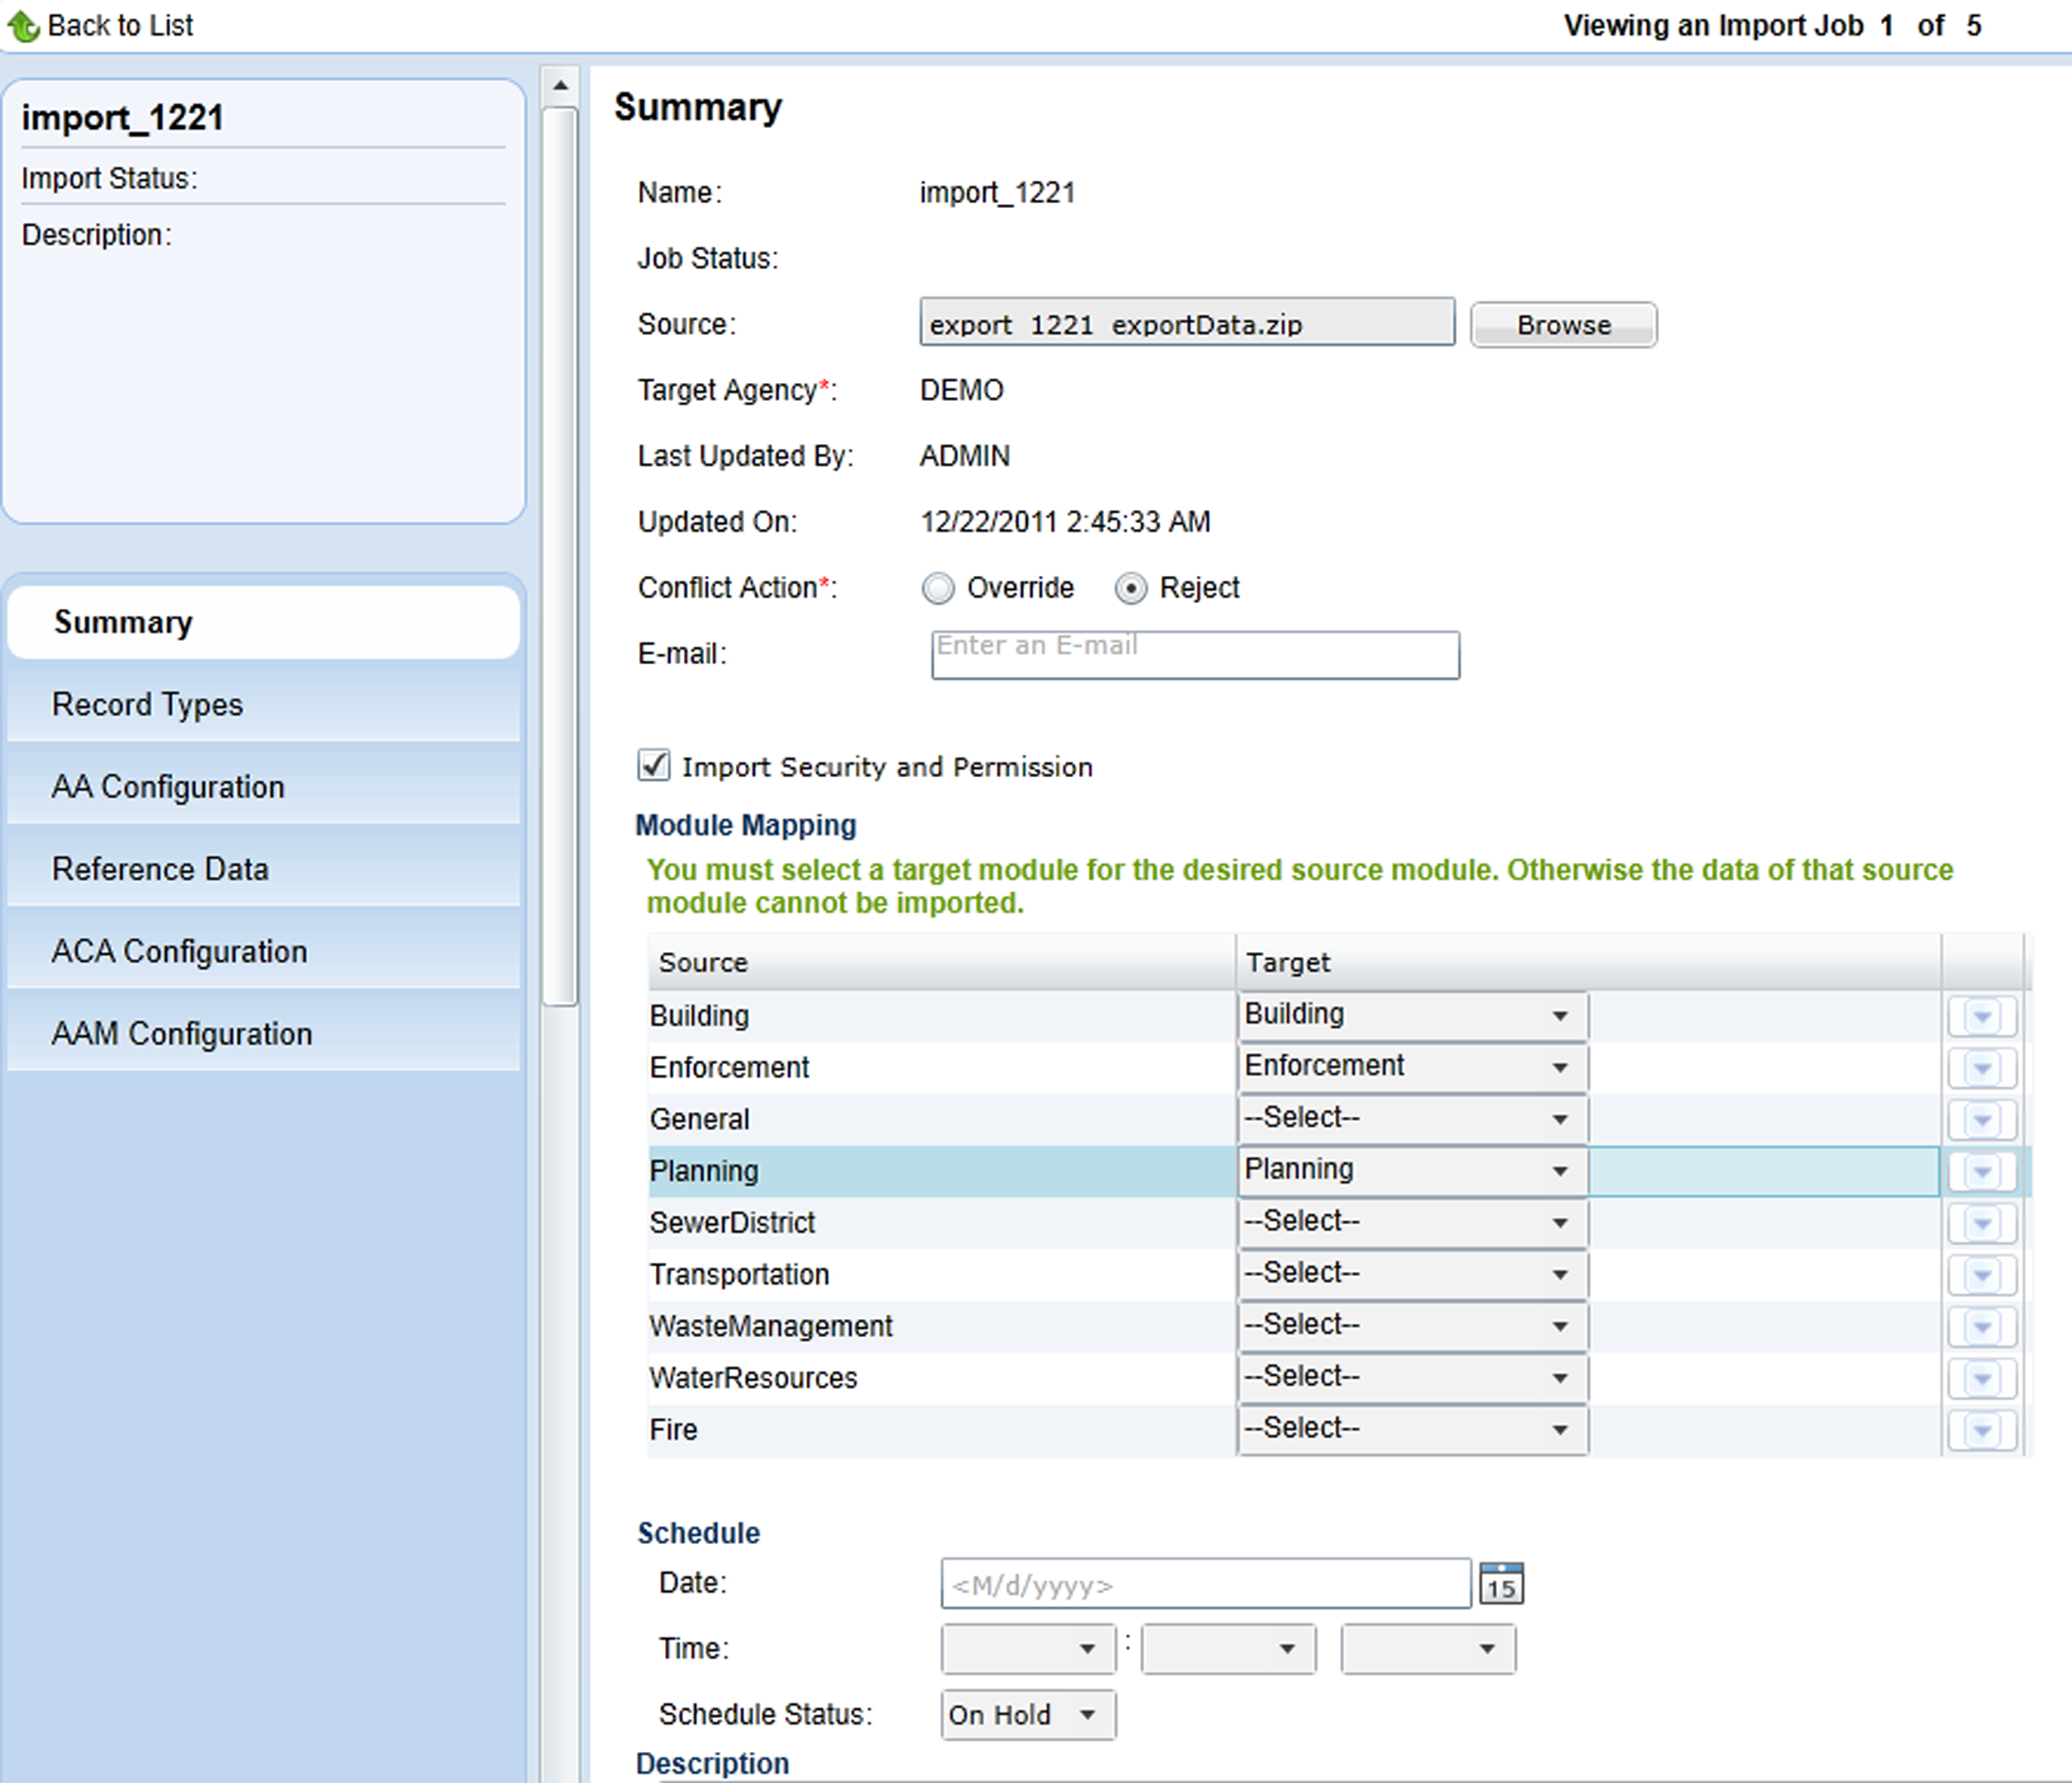This screenshot has height=1783, width=2072.
Task: Click the Back to List arrow icon
Action: coord(22,26)
